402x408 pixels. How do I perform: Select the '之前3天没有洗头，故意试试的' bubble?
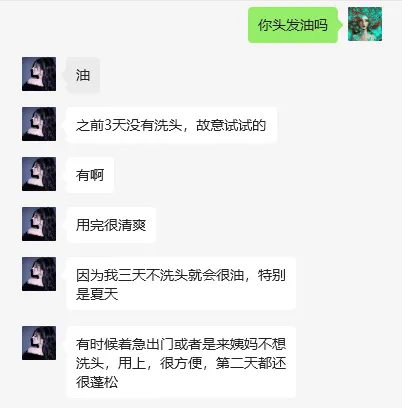click(x=171, y=125)
